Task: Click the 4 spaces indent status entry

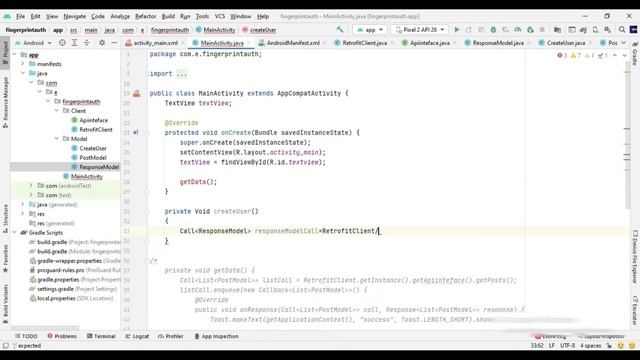Action: 591,345
